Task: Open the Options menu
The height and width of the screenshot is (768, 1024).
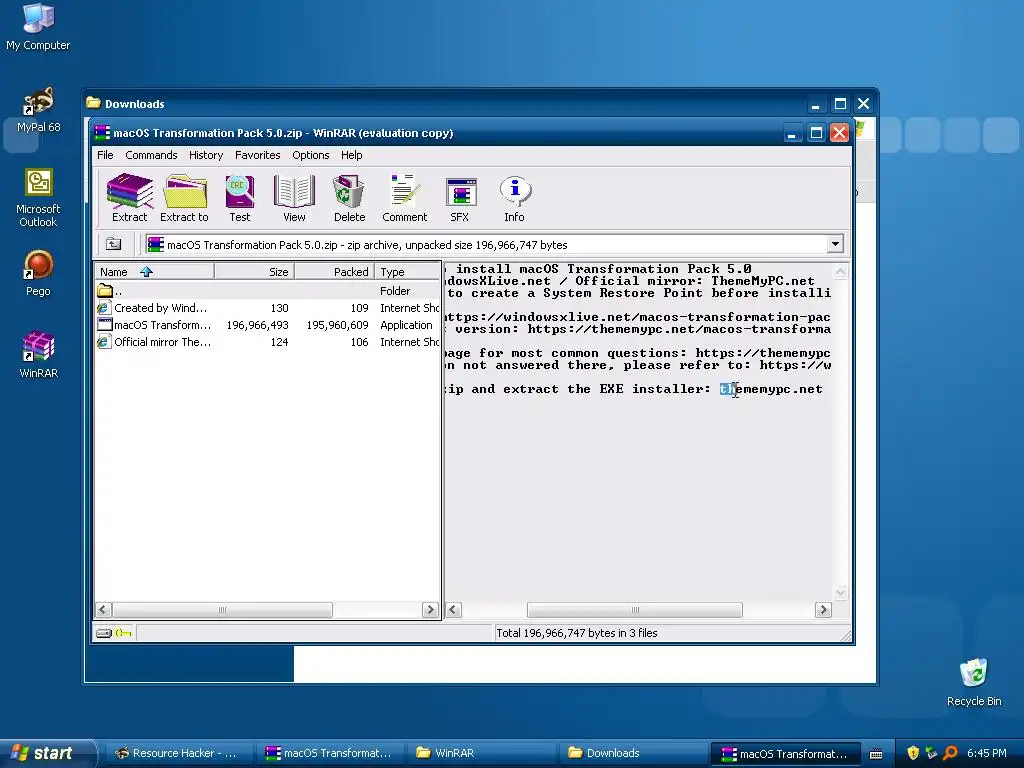Action: click(311, 155)
